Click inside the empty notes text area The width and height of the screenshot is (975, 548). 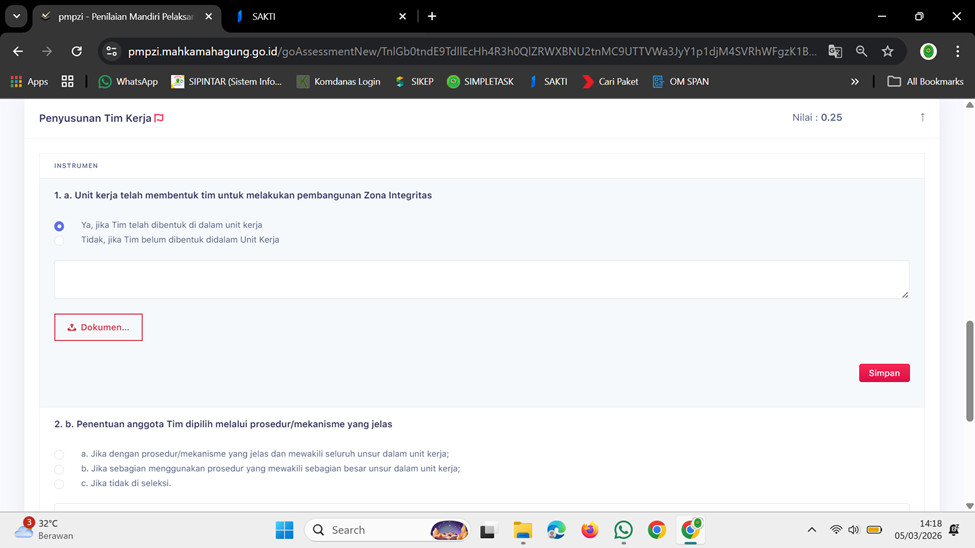(x=481, y=279)
